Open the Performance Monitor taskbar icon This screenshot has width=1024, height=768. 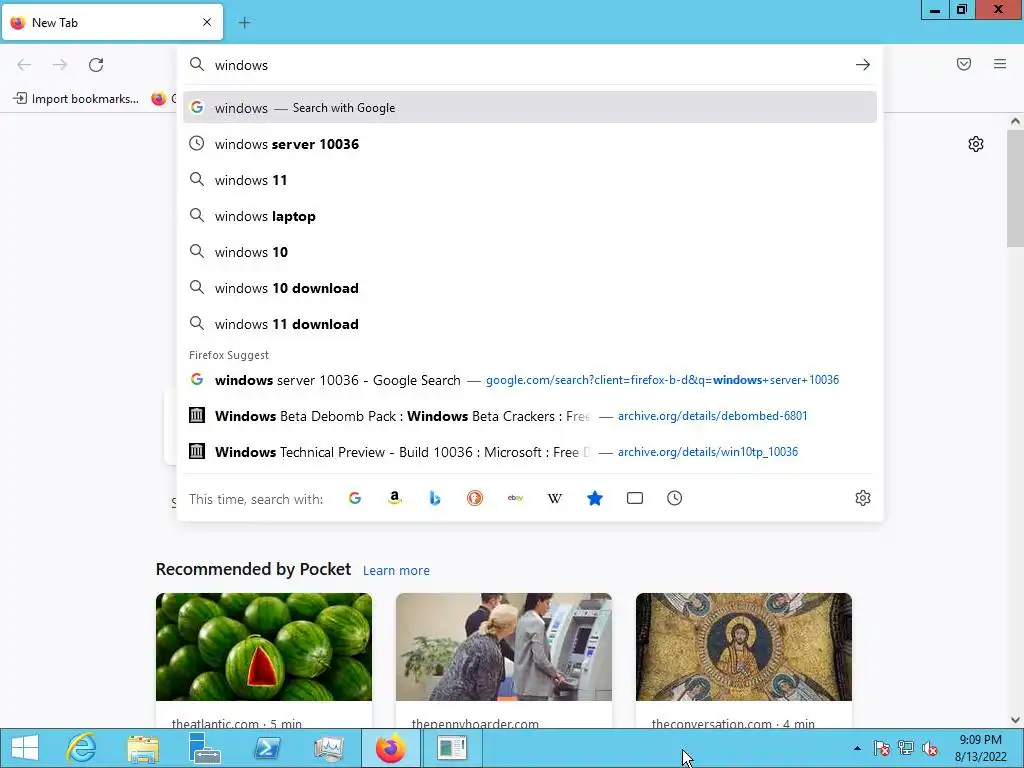point(328,748)
